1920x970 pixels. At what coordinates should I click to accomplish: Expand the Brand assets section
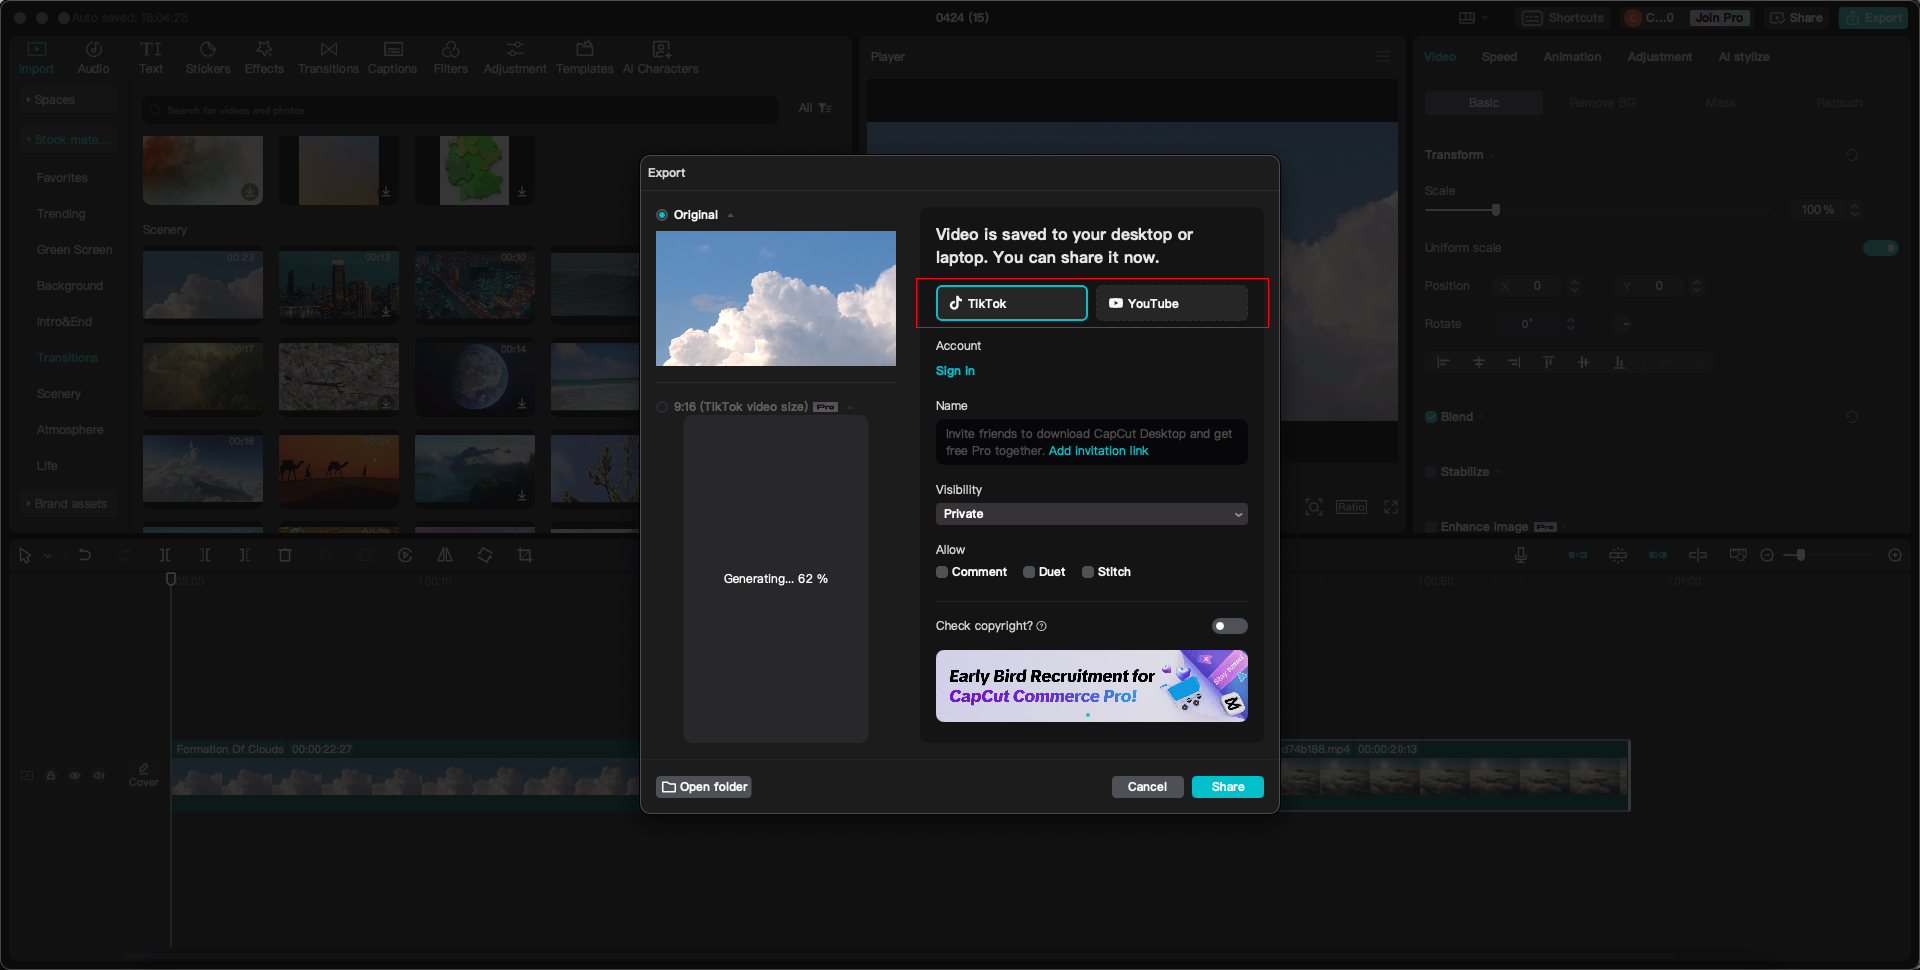[x=67, y=504]
